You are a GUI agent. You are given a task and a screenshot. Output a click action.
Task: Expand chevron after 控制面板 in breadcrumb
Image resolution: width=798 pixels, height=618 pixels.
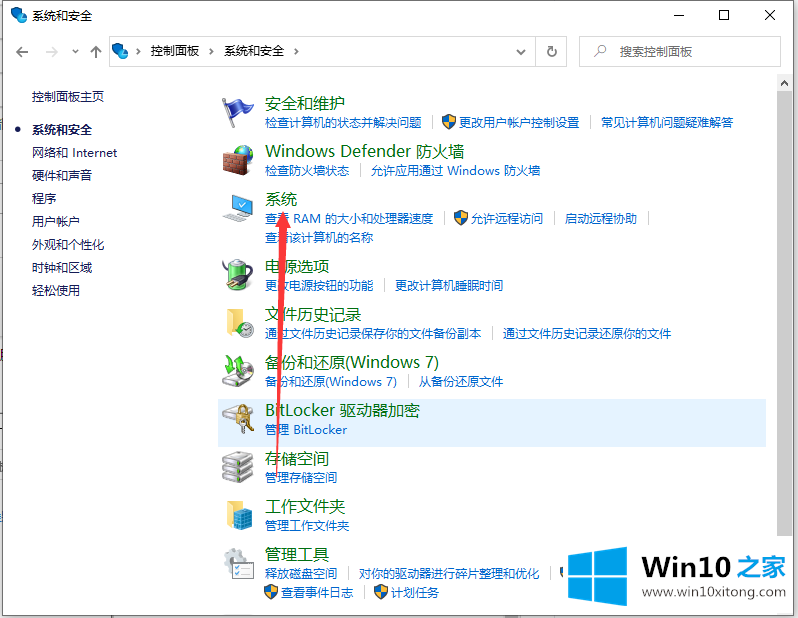pyautogui.click(x=211, y=51)
